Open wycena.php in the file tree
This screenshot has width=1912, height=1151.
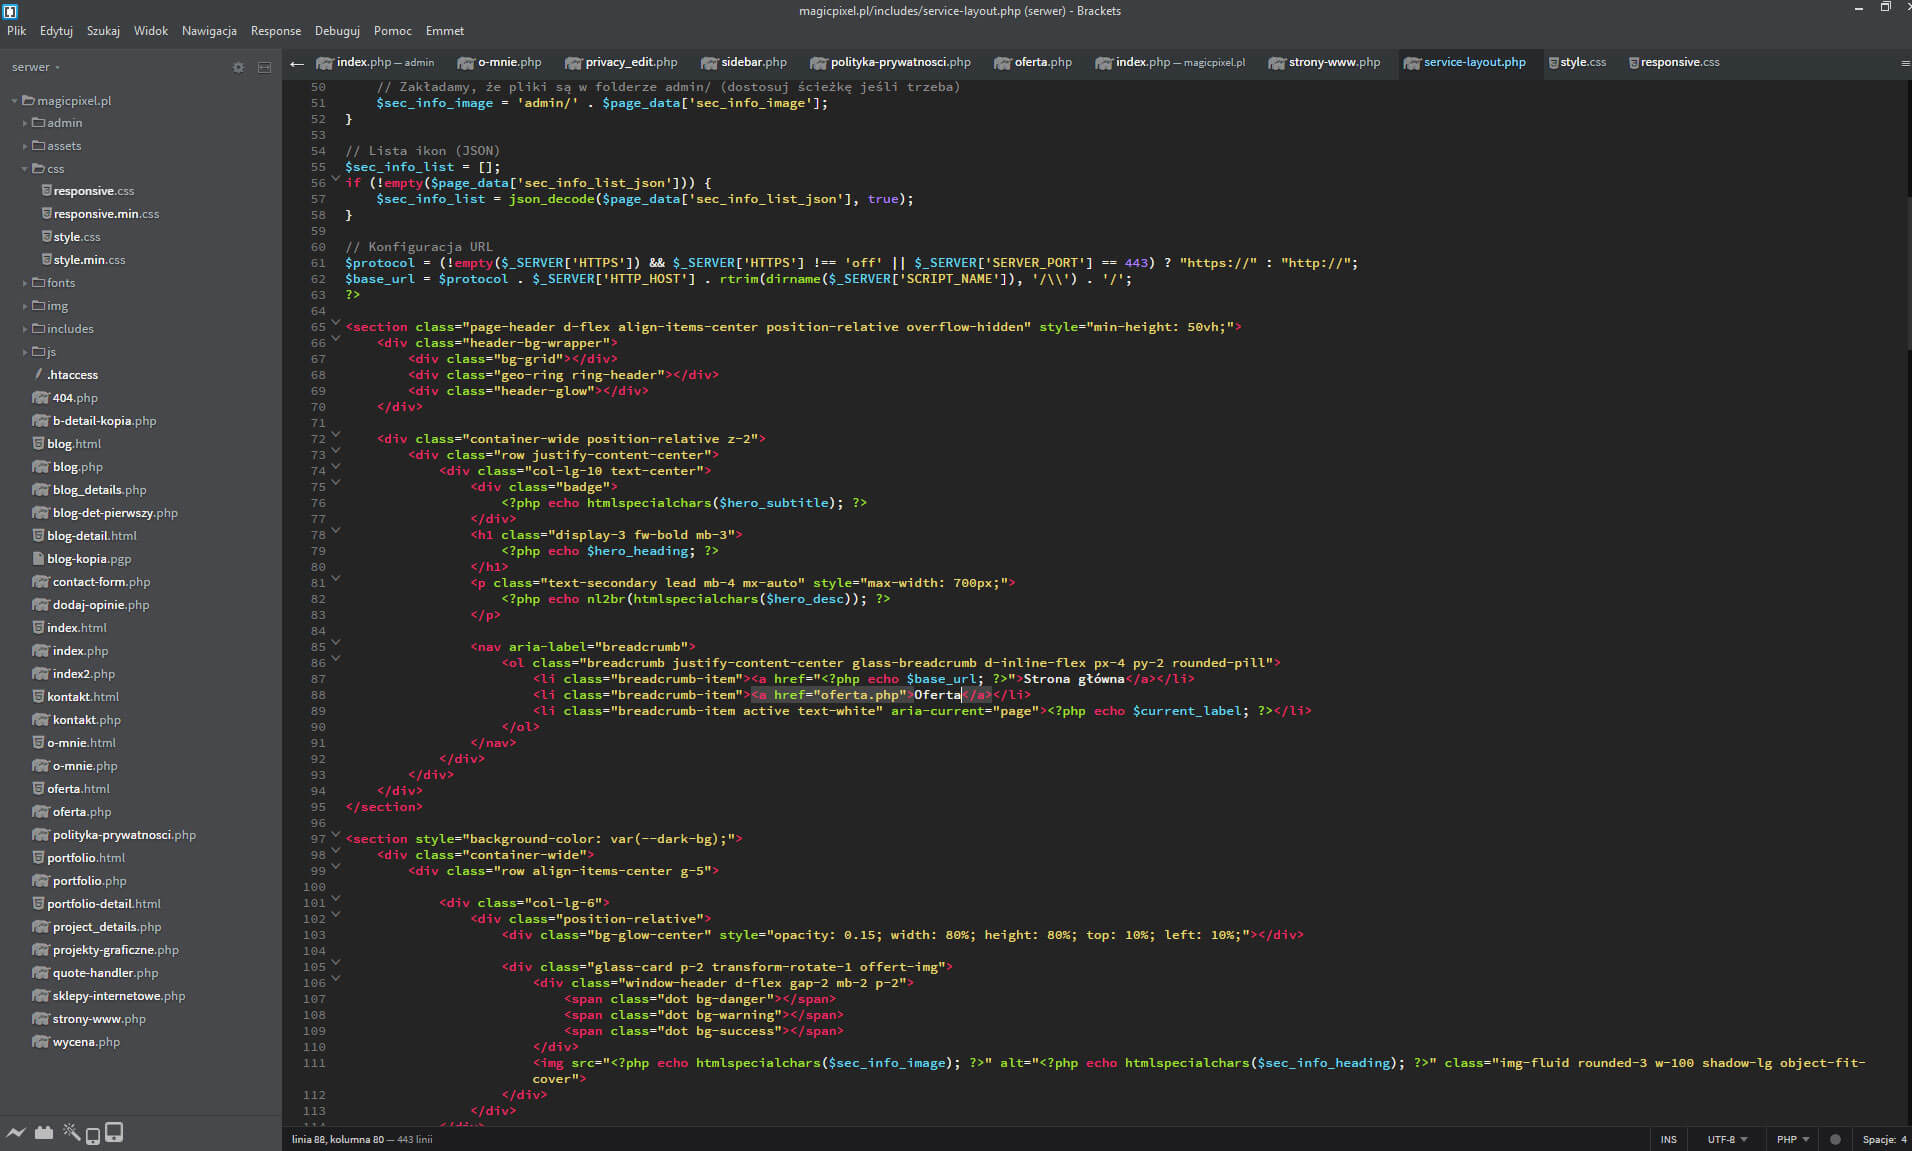pos(86,1042)
